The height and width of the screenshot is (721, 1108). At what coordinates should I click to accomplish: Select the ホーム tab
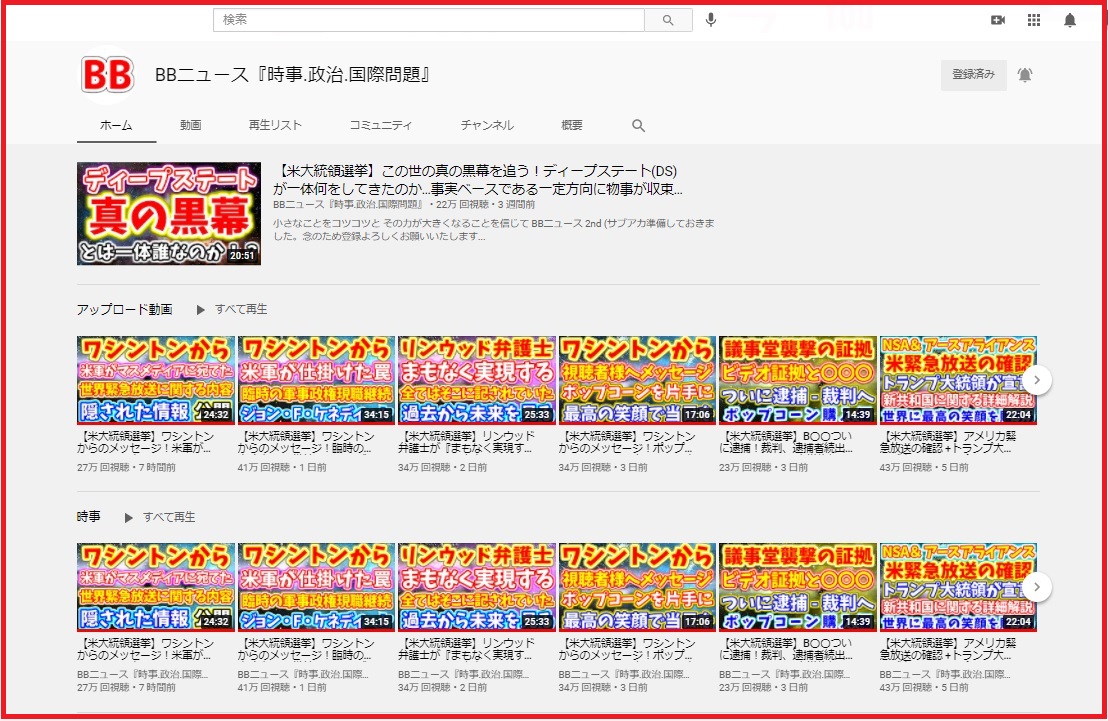(117, 125)
